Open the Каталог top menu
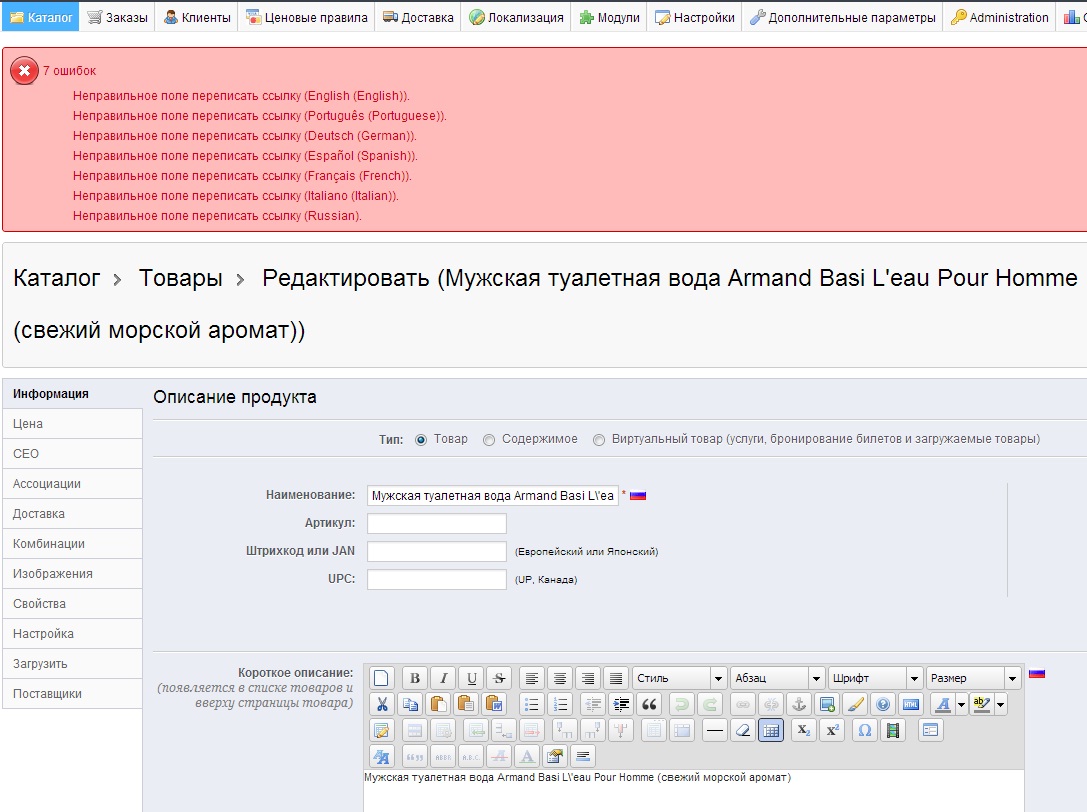1087x812 pixels. tap(41, 17)
